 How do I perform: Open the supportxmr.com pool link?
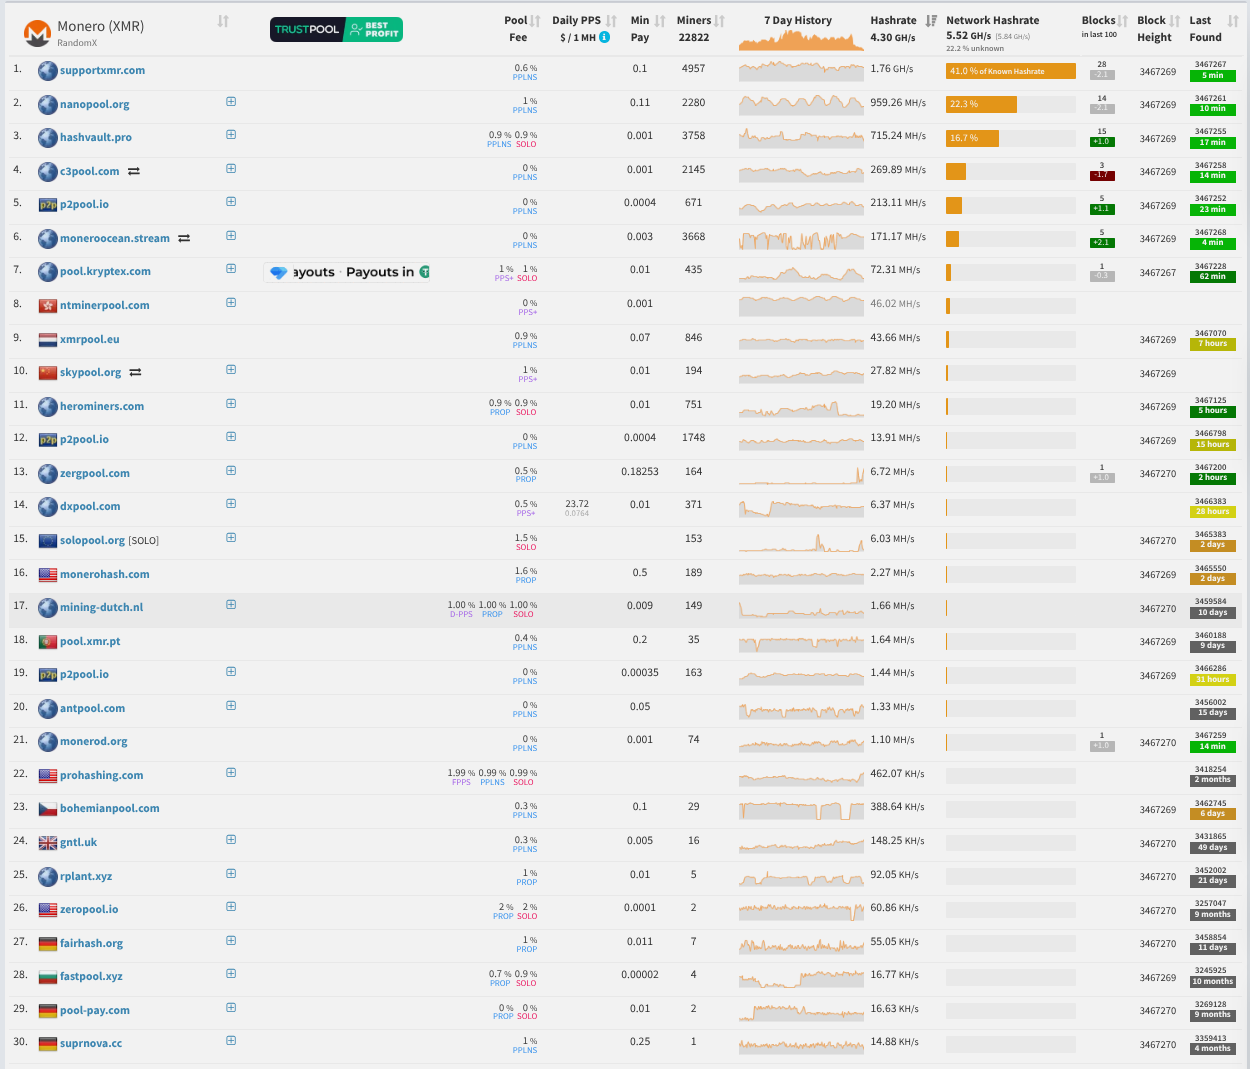point(102,70)
